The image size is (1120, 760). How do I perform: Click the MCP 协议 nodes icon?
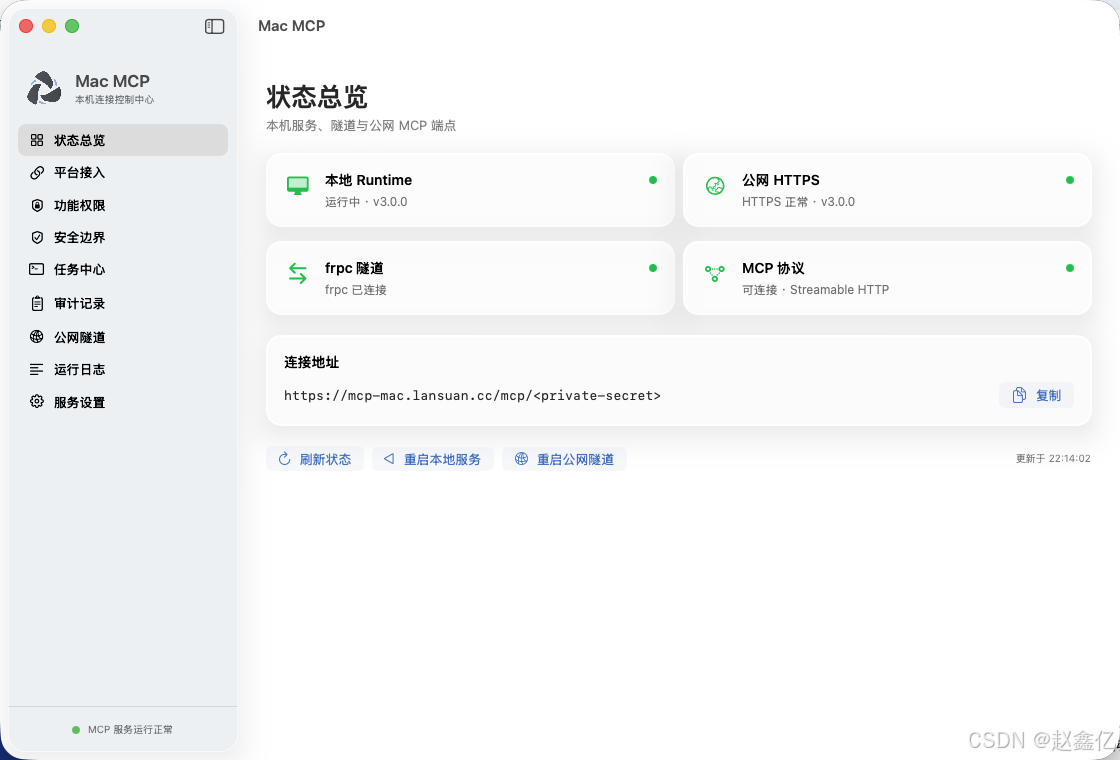[x=715, y=273]
